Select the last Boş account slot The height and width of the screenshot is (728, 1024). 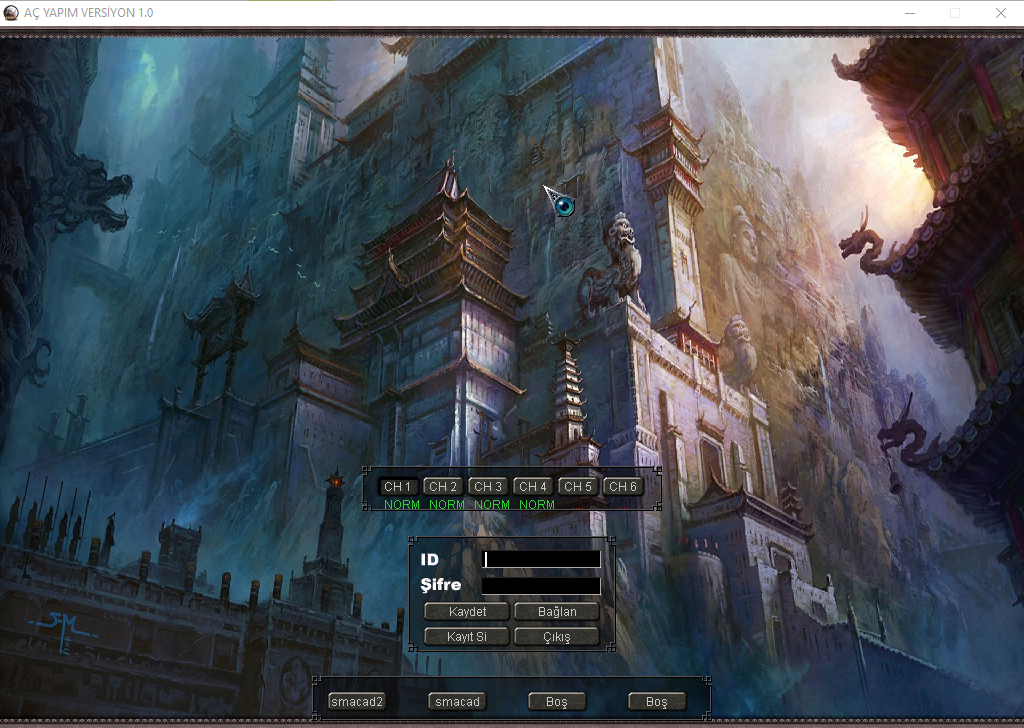coord(657,702)
